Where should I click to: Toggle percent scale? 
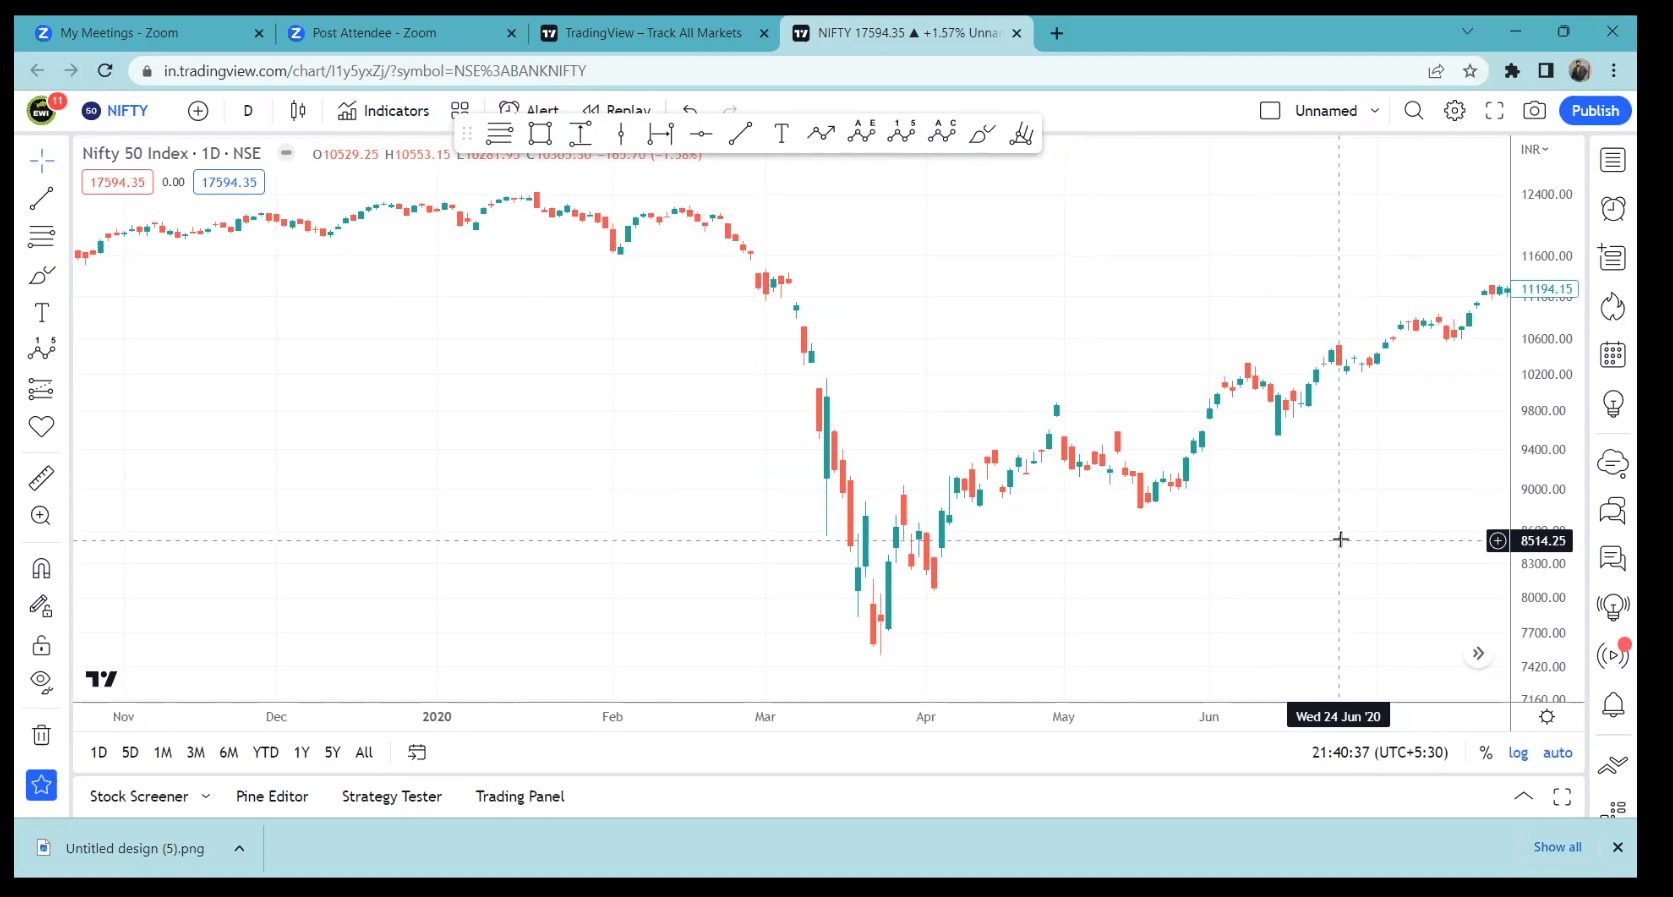coord(1485,753)
